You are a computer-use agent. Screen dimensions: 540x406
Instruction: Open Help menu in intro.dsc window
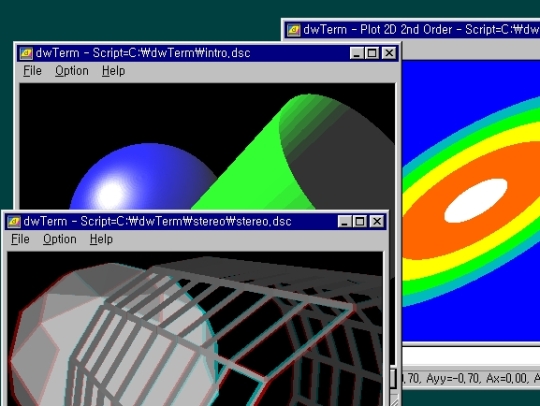coord(113,71)
